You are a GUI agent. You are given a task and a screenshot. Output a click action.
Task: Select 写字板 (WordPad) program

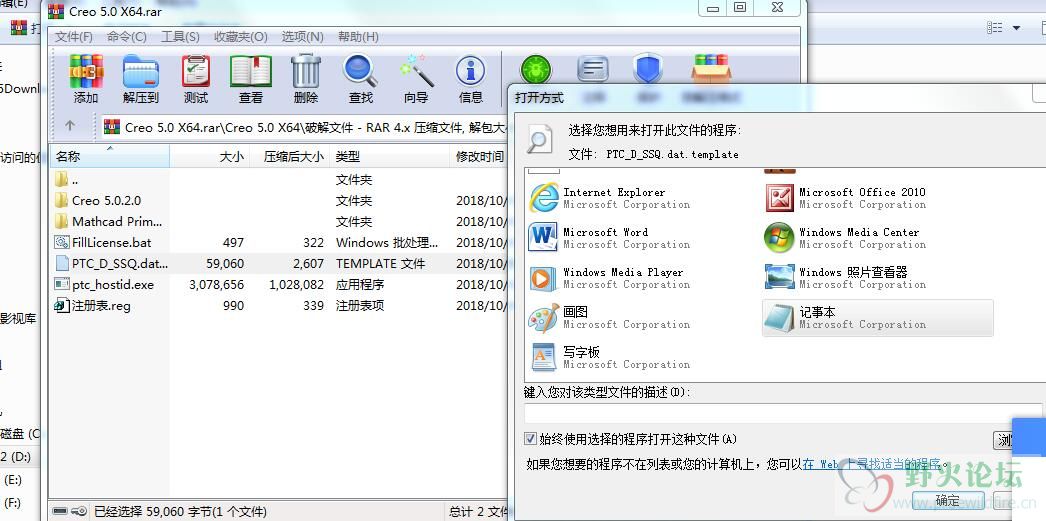[610, 358]
